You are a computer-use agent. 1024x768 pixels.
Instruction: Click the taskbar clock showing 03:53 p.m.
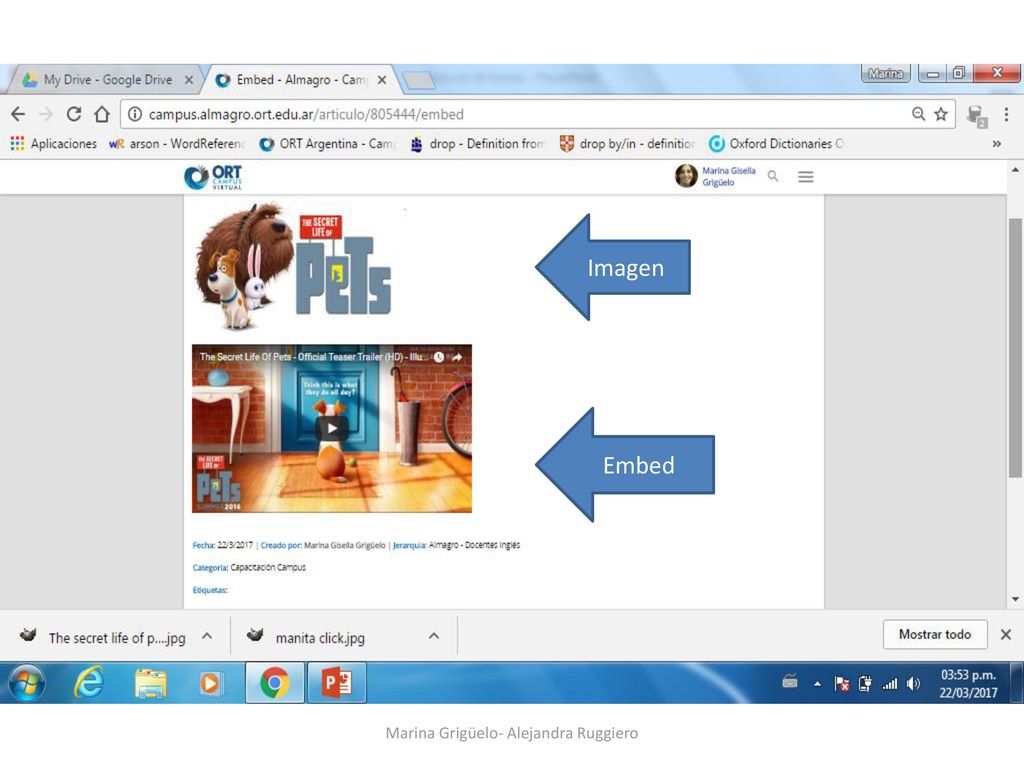coord(968,684)
